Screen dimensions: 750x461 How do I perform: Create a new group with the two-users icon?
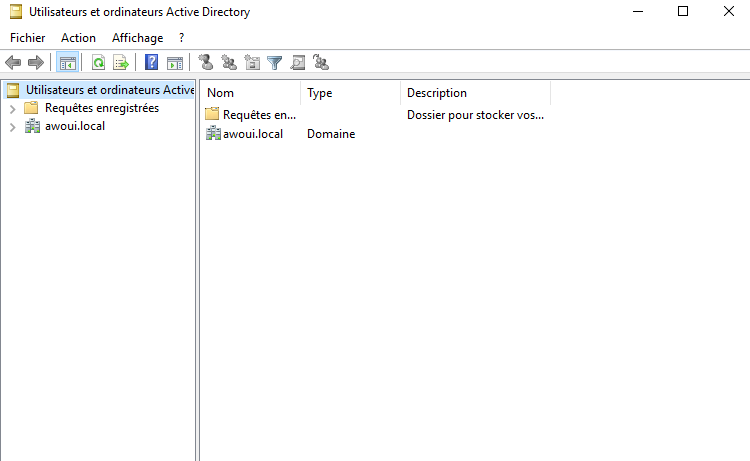[229, 62]
